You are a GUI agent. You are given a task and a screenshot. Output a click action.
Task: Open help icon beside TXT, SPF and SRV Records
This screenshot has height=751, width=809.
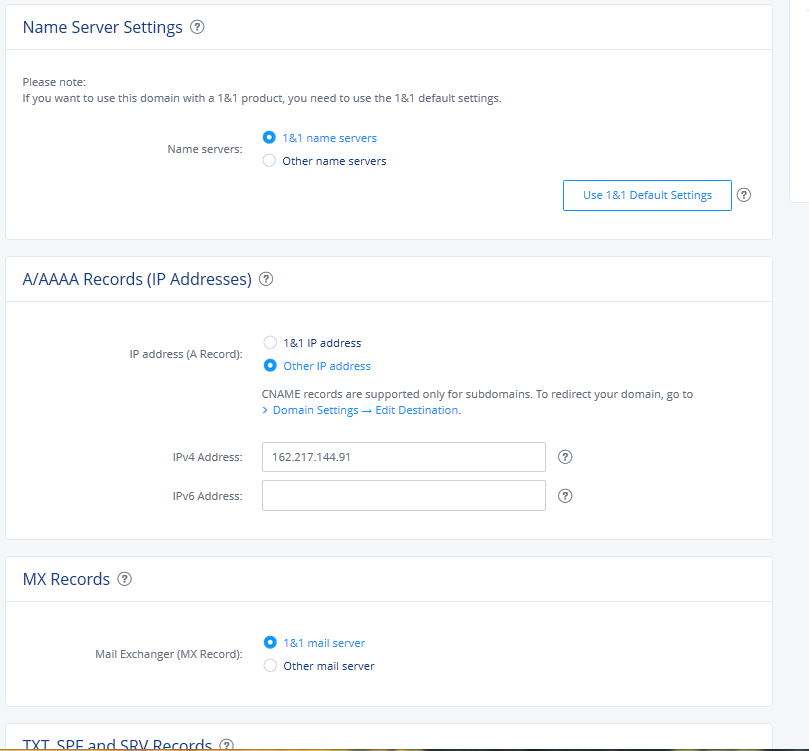tap(226, 744)
